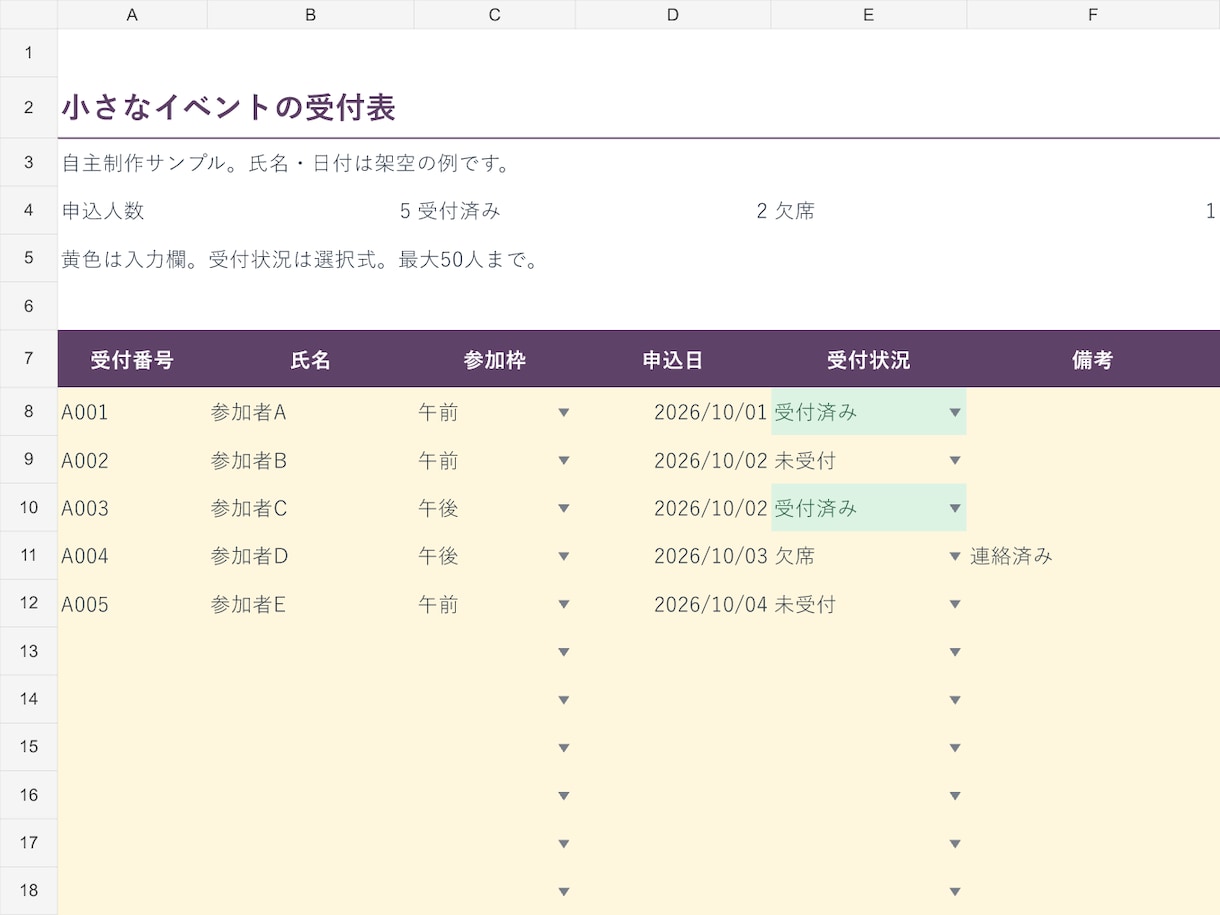Open the 参加枠 dropdown for A003
This screenshot has height=915, width=1220.
click(564, 508)
